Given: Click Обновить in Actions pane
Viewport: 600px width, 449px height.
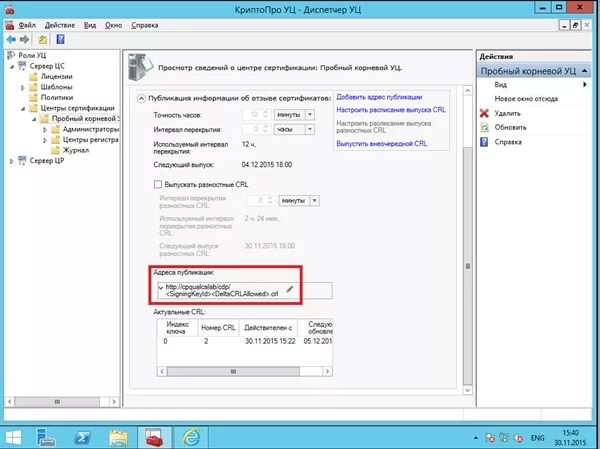Looking at the screenshot, I should 510,127.
